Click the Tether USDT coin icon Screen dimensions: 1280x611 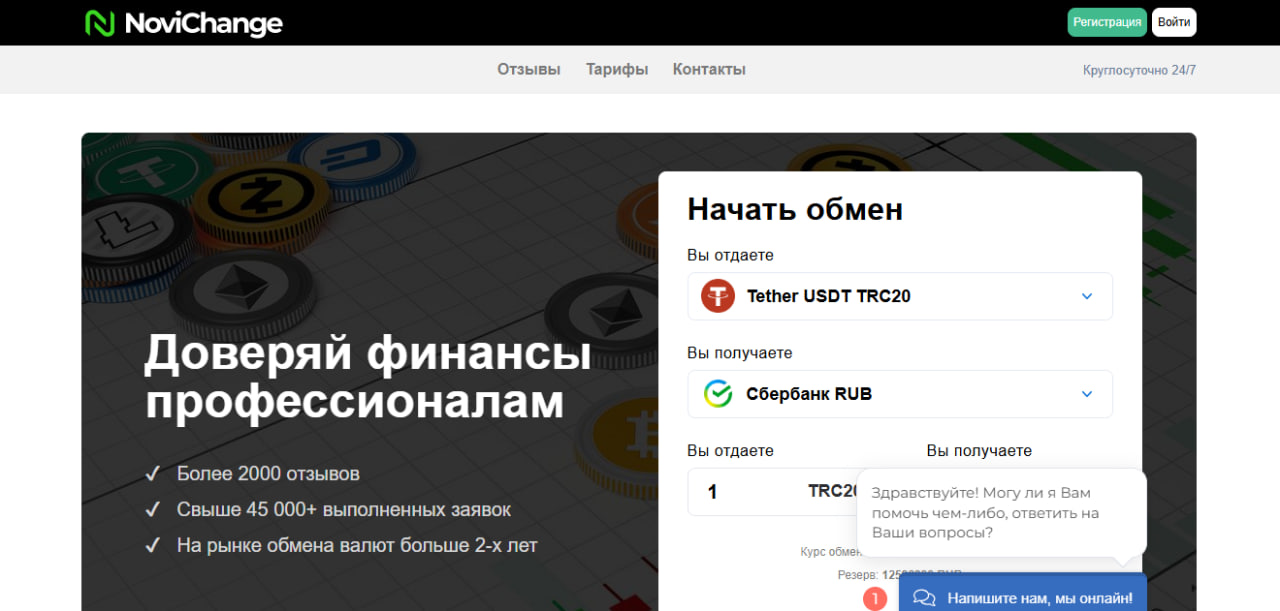point(718,296)
